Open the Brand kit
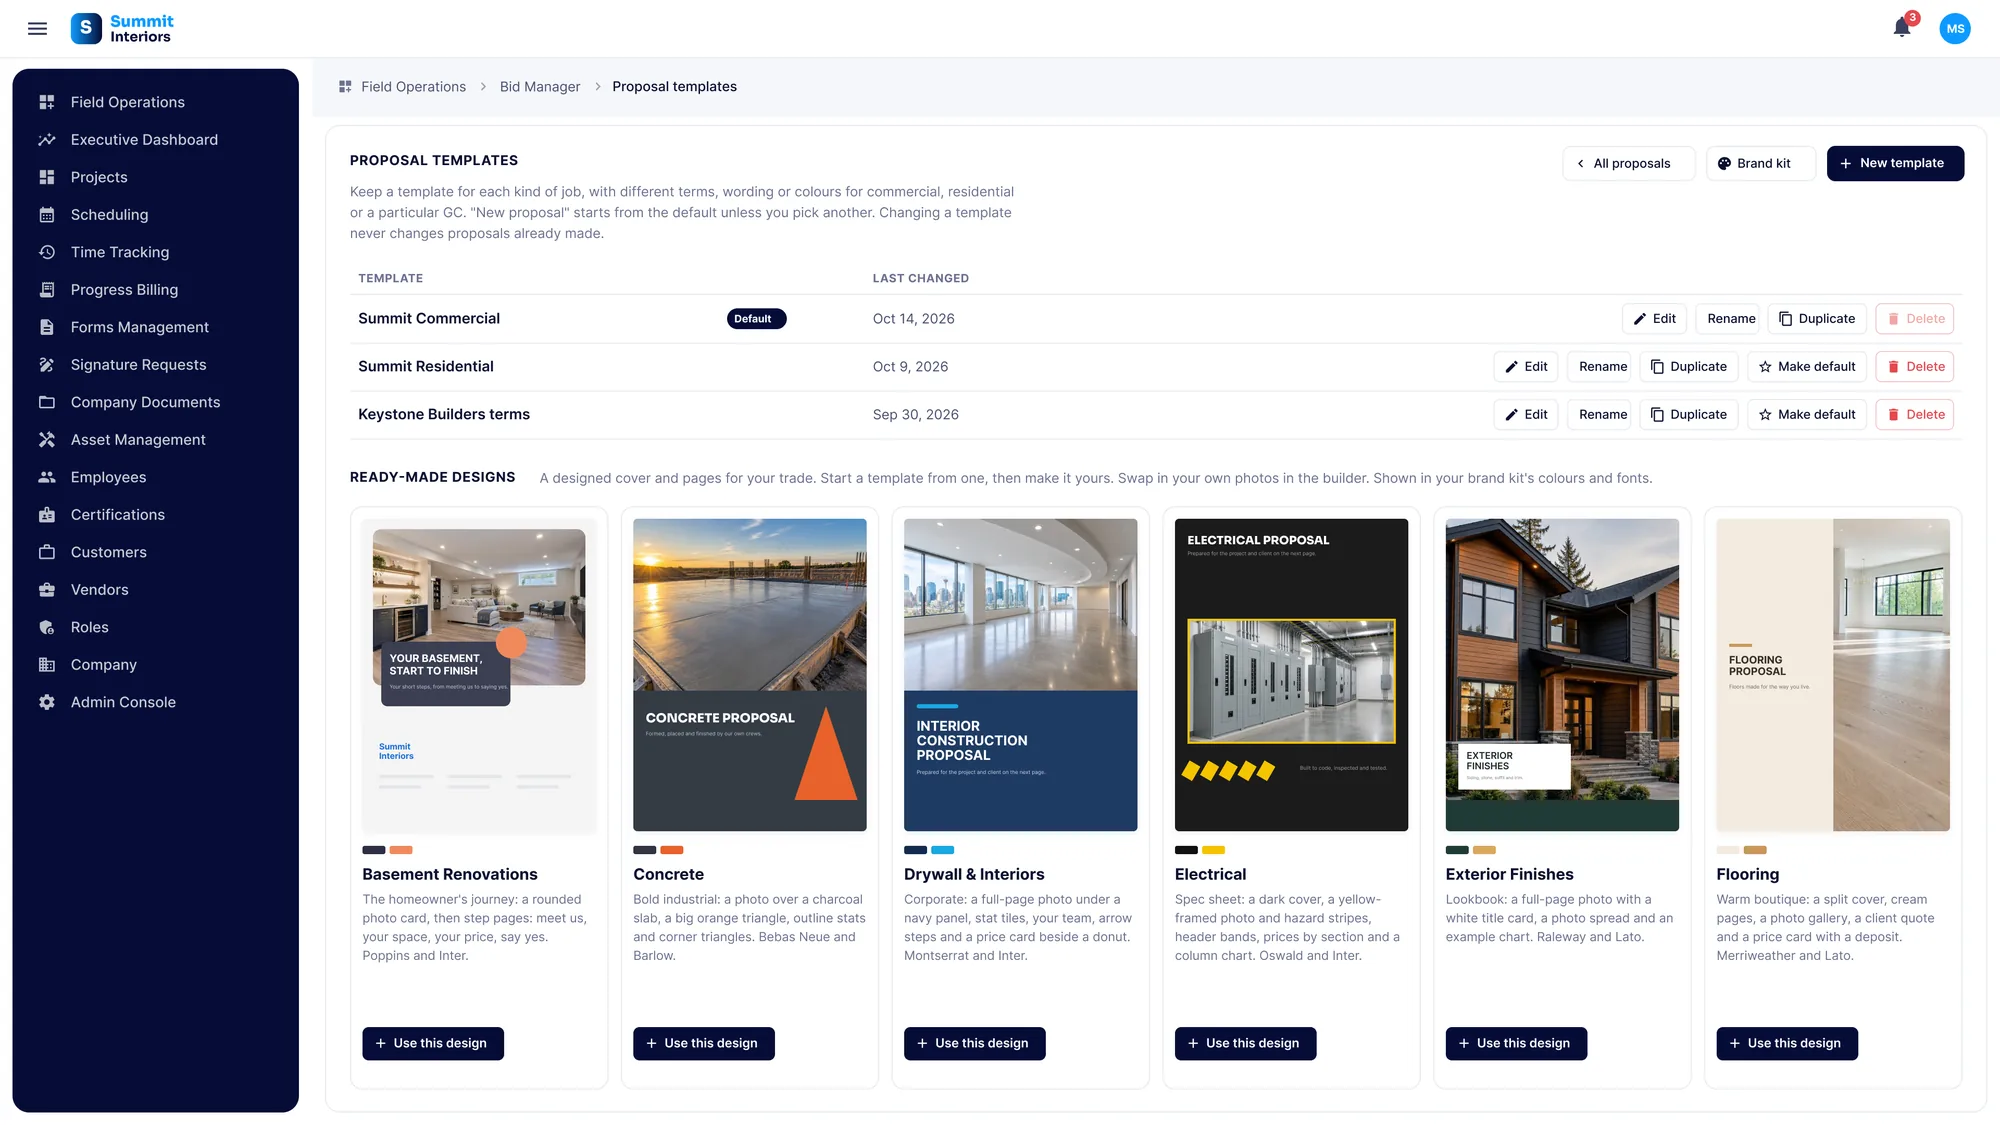The height and width of the screenshot is (1125, 2000). coord(1760,163)
